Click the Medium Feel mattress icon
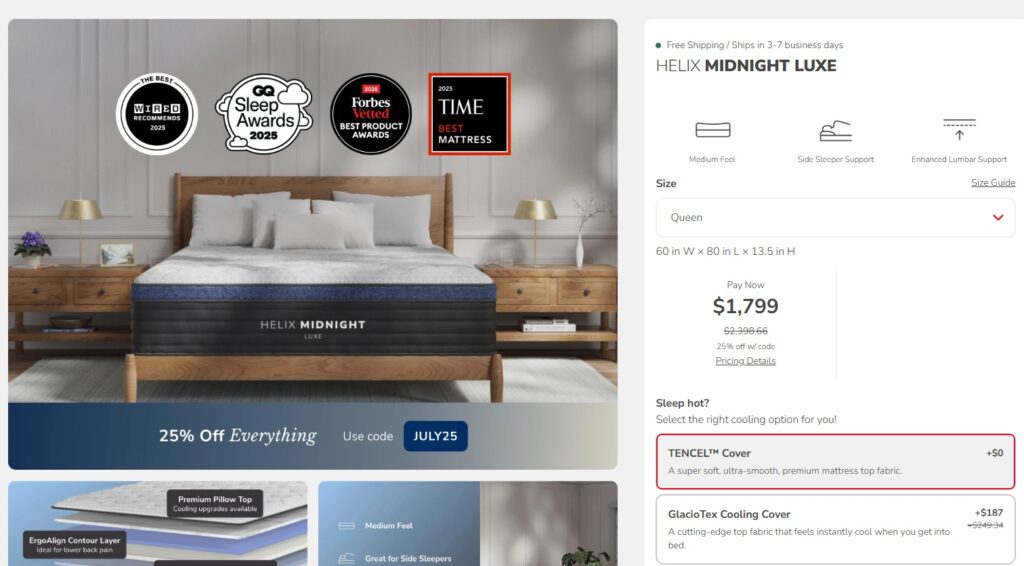This screenshot has width=1024, height=566. [x=712, y=130]
